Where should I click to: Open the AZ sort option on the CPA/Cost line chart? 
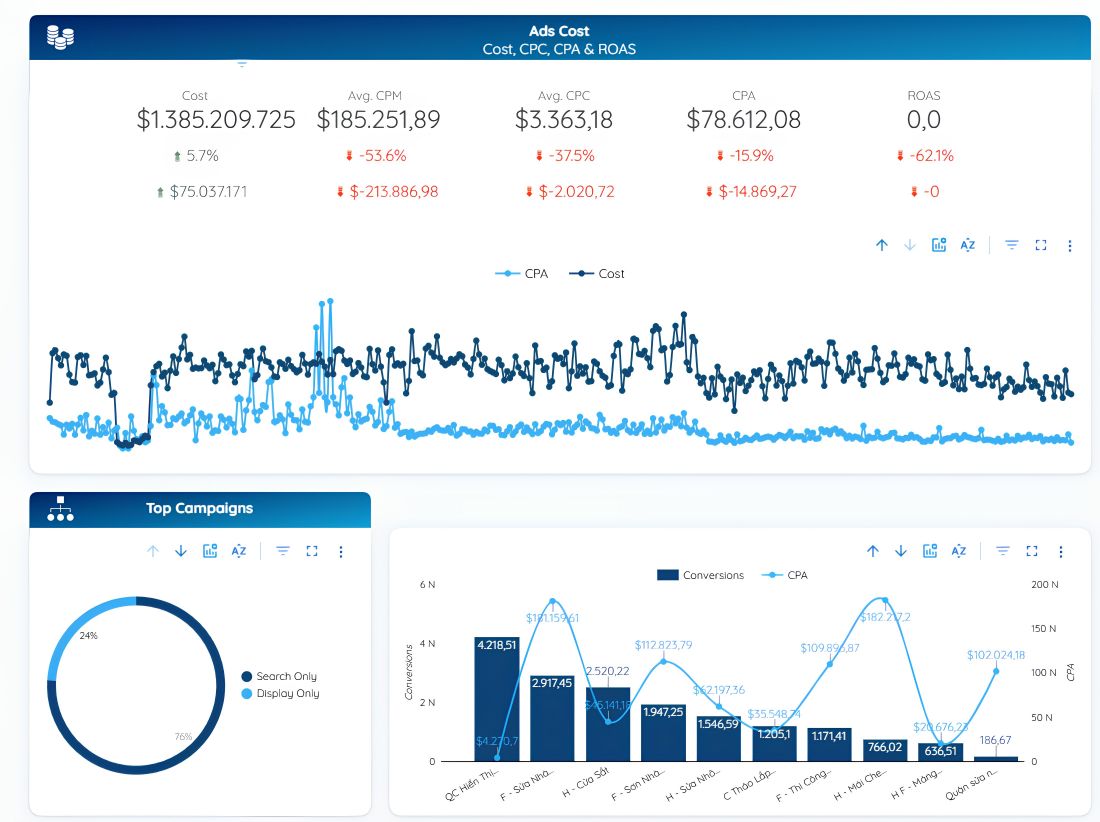967,245
